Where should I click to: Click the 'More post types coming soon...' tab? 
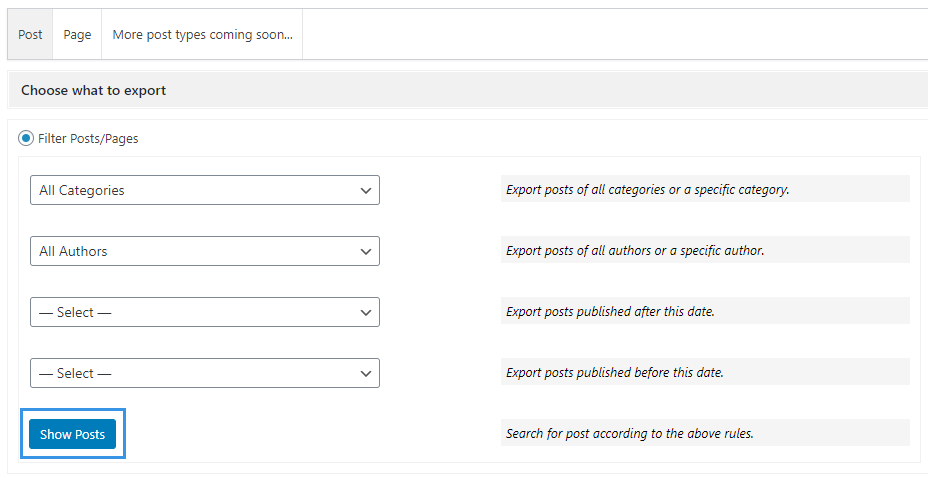(202, 34)
